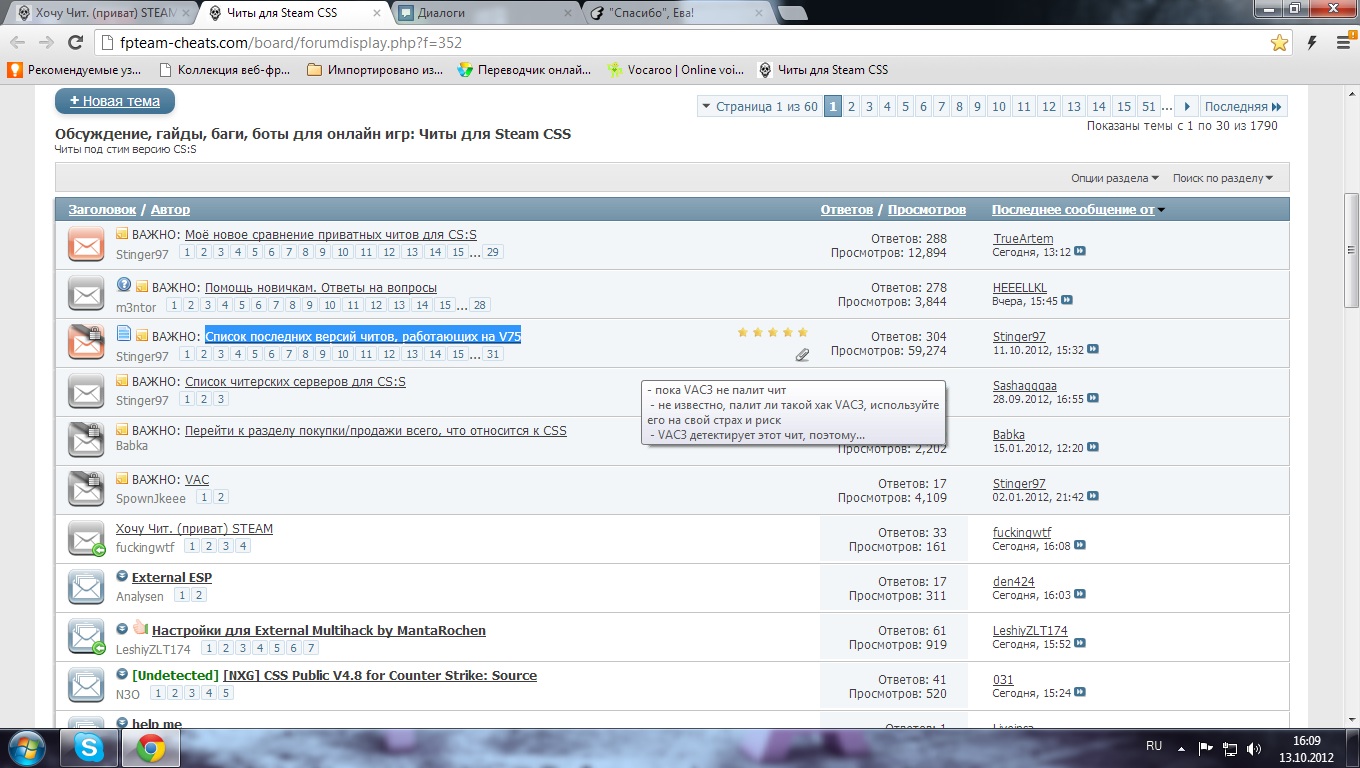The width and height of the screenshot is (1360, 768).
Task: Open the "External ESP" thread
Action: point(172,578)
